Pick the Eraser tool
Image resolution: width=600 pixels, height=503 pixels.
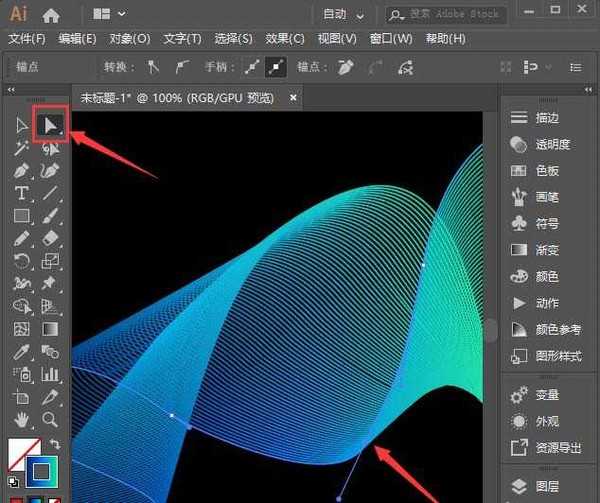pyautogui.click(x=50, y=238)
